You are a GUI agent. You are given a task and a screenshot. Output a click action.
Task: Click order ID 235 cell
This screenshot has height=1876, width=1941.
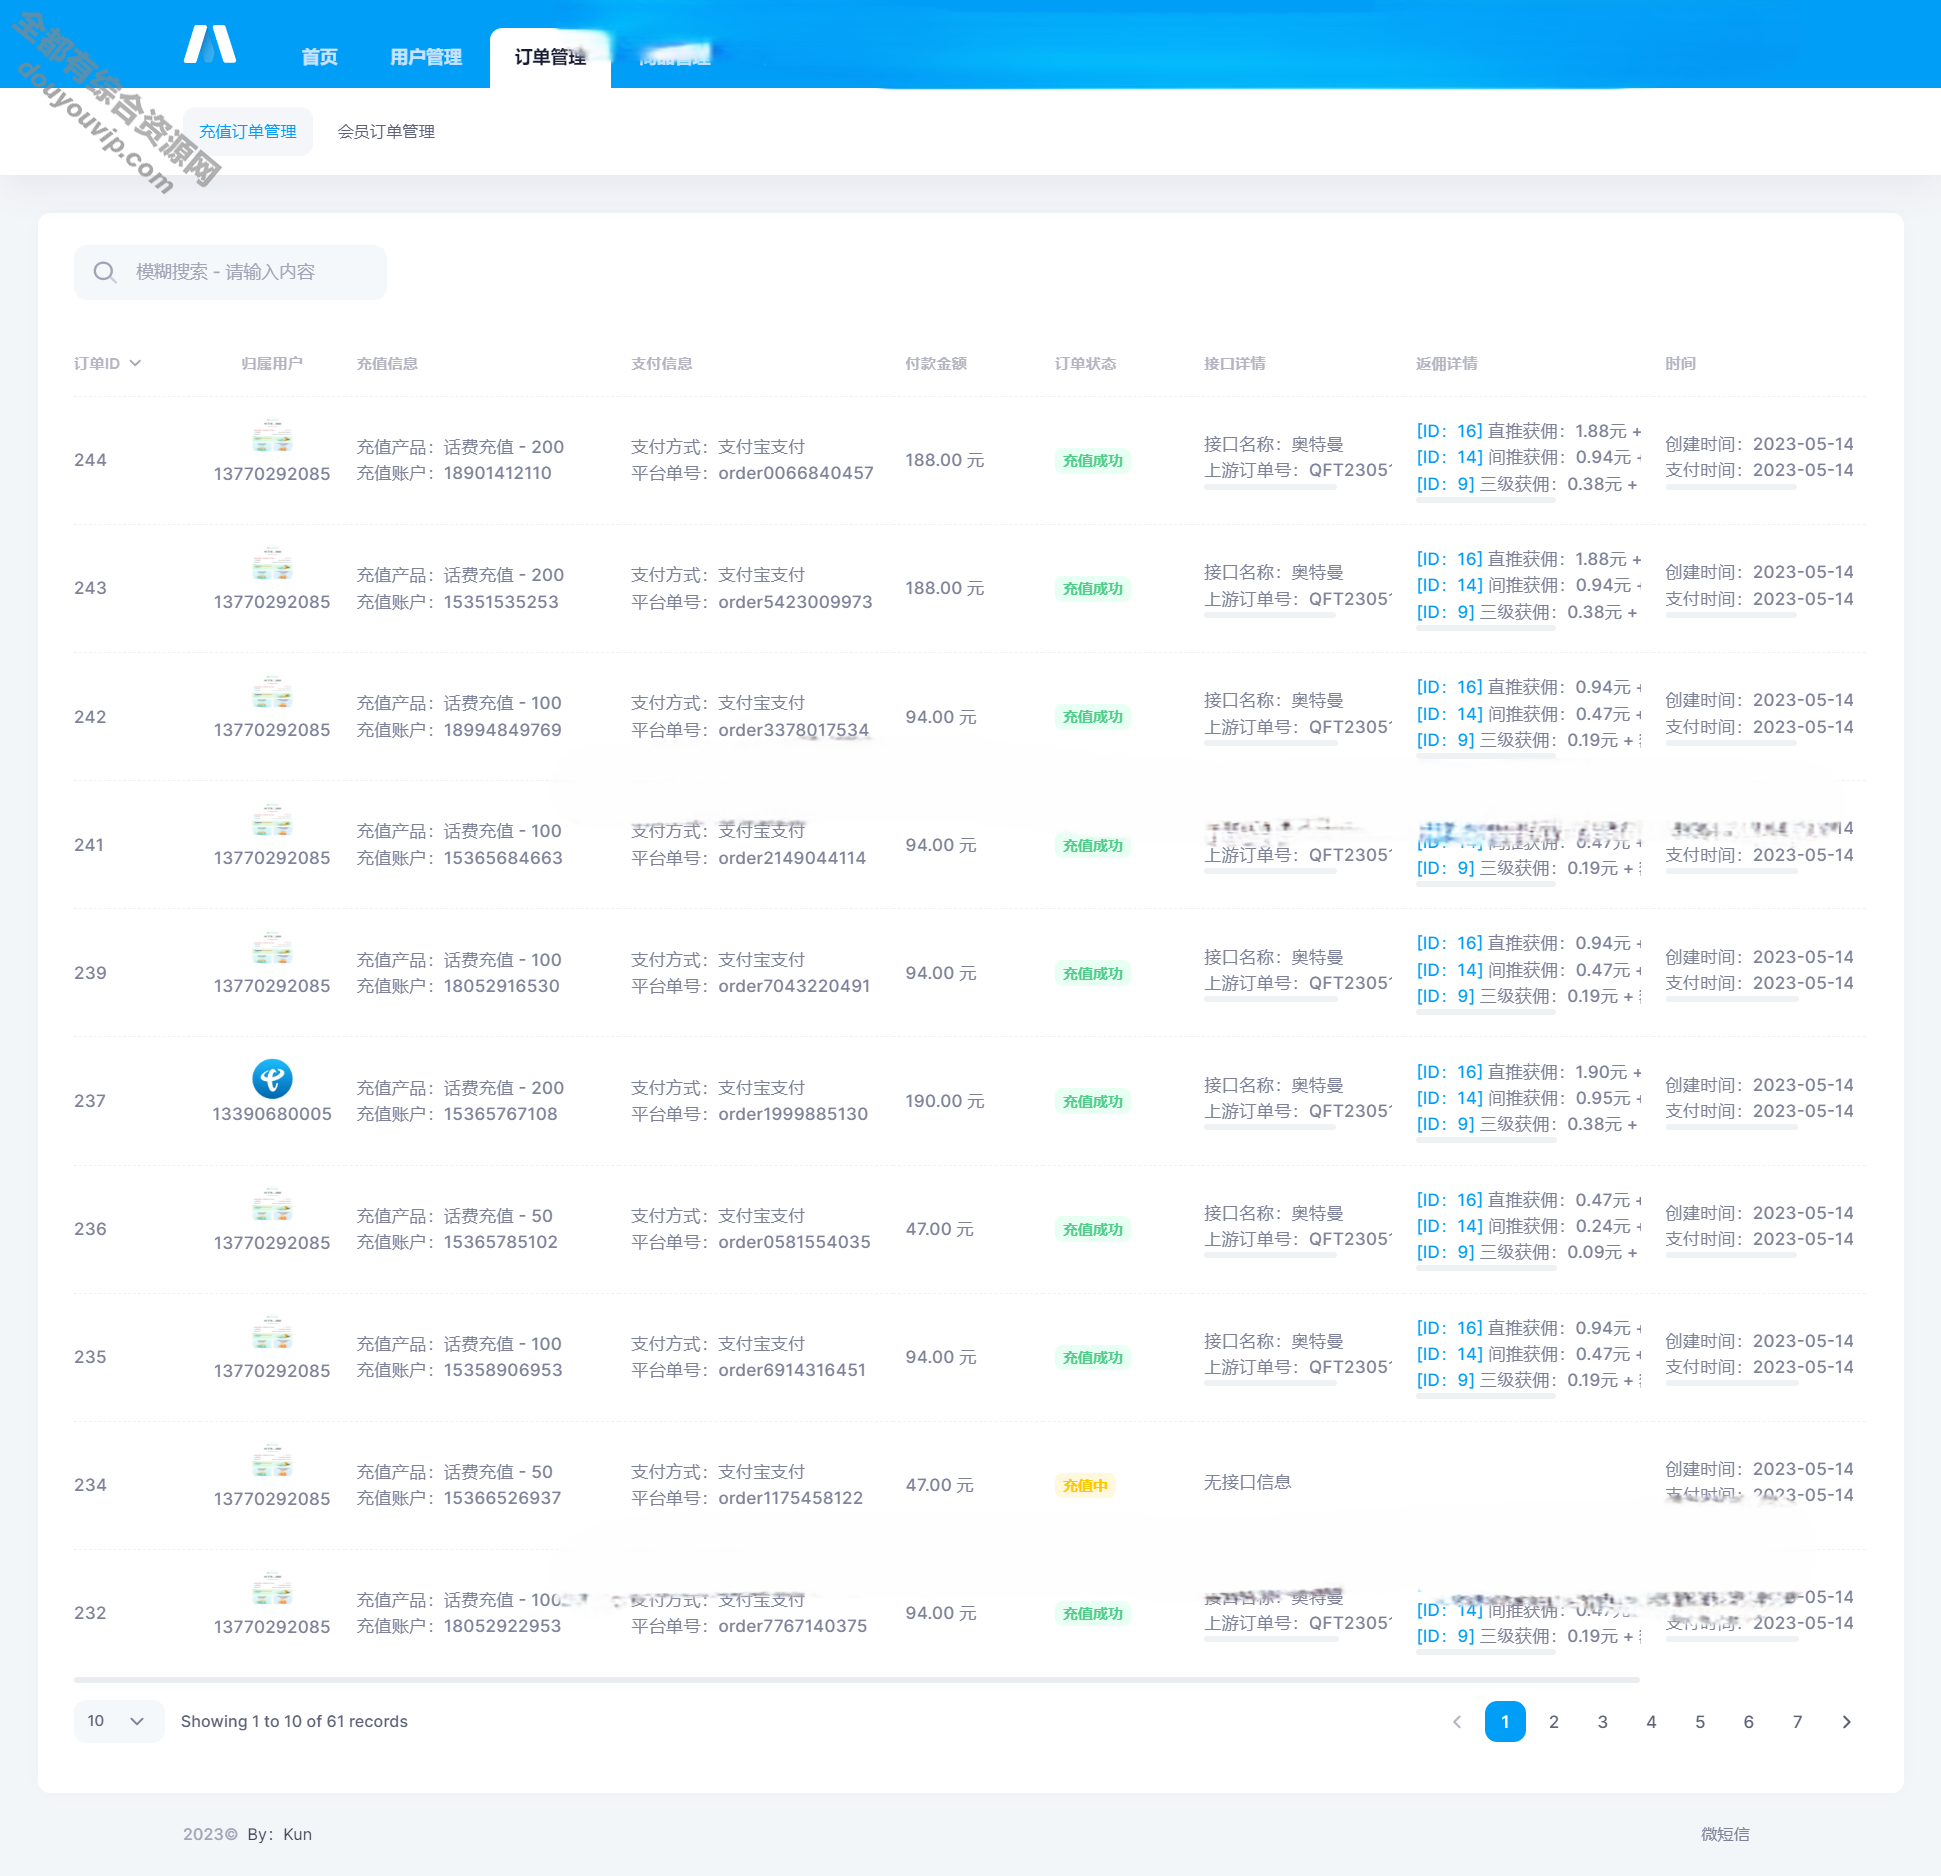tap(90, 1357)
